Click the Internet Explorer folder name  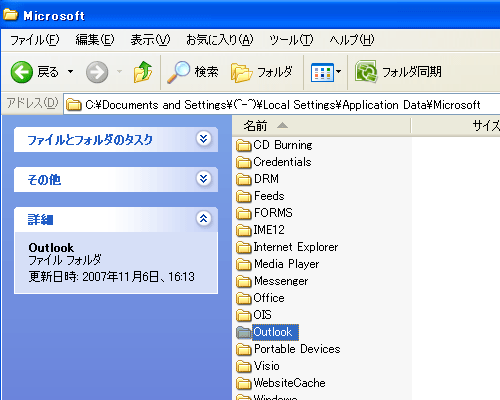pos(296,247)
